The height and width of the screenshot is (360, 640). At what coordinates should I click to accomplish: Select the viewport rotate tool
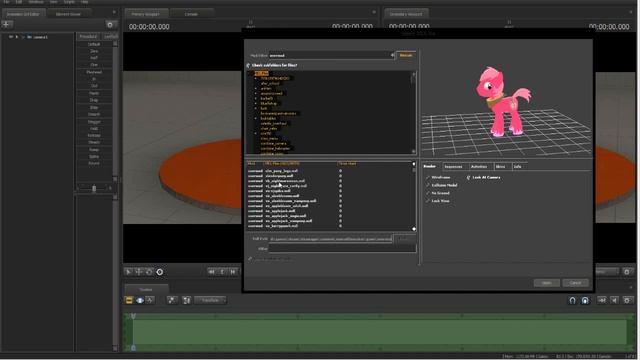point(149,272)
